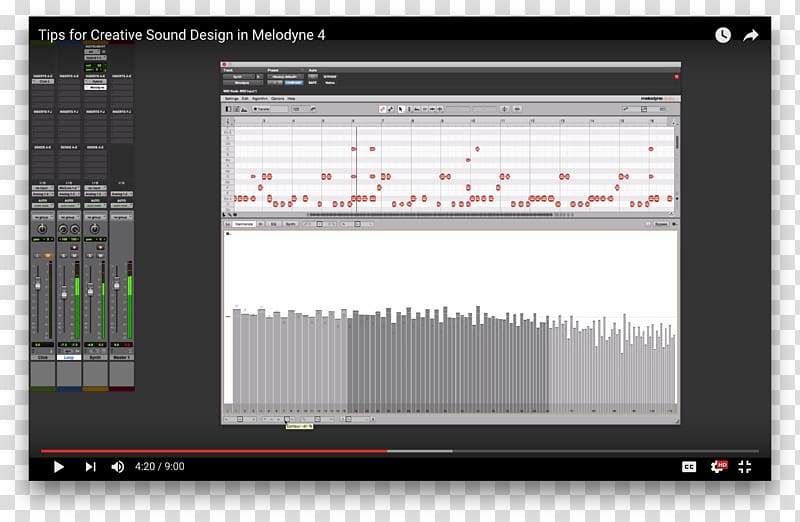Open the Master 1 'no group' dropdown
Image resolution: width=800 pixels, height=522 pixels.
click(x=121, y=217)
